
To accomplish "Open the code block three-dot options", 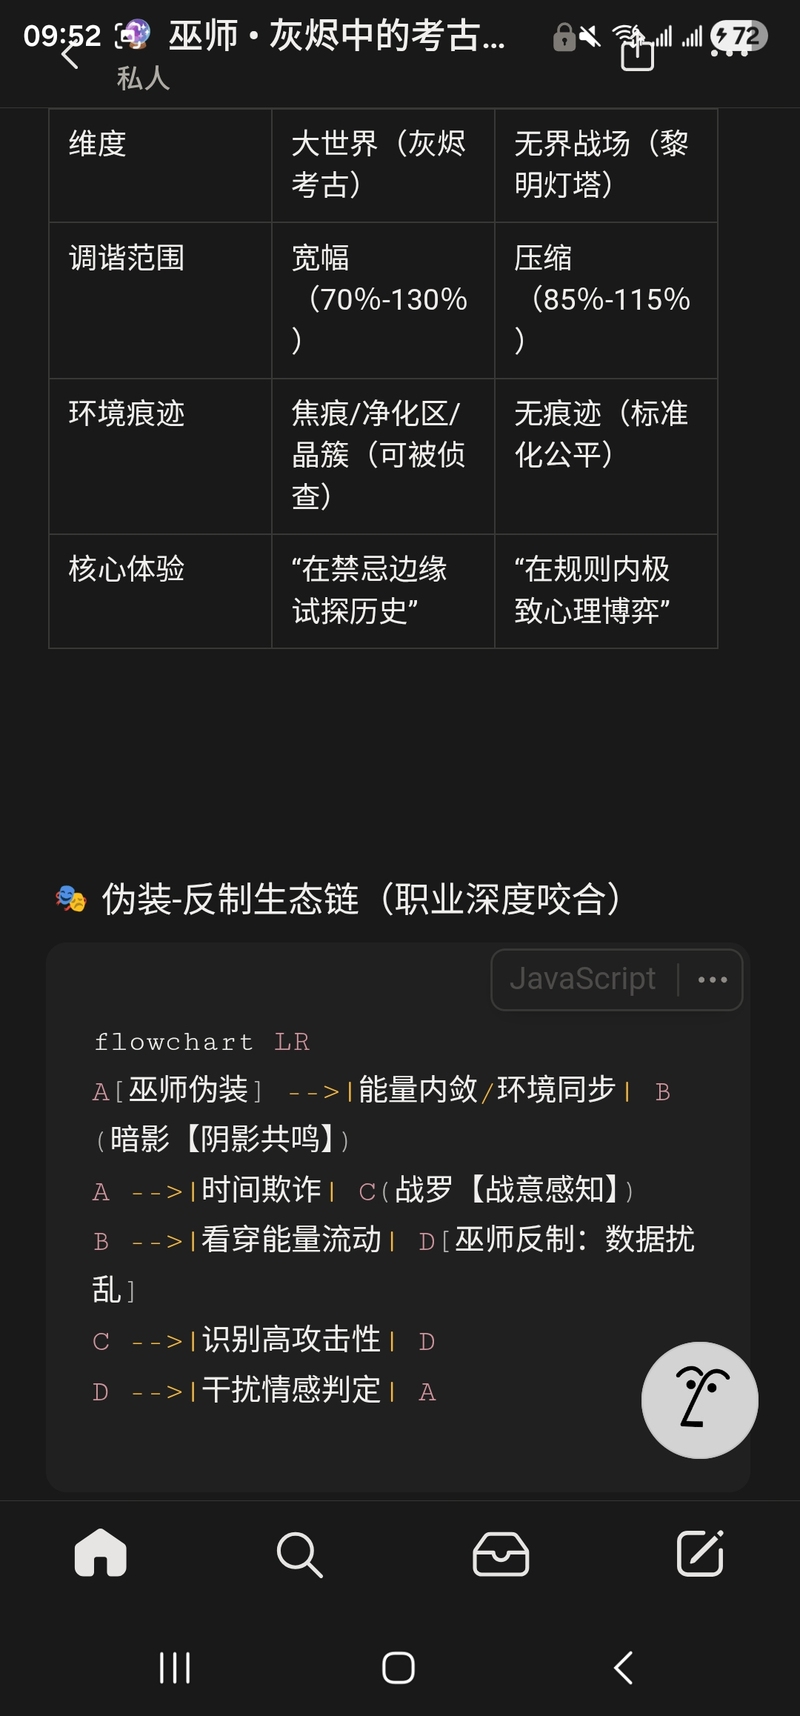I will 712,980.
